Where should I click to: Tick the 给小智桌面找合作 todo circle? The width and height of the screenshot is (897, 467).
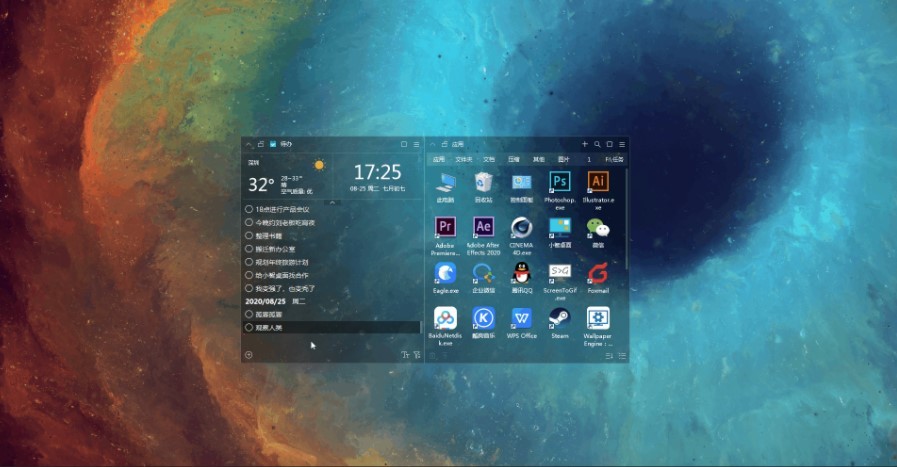pyautogui.click(x=249, y=275)
